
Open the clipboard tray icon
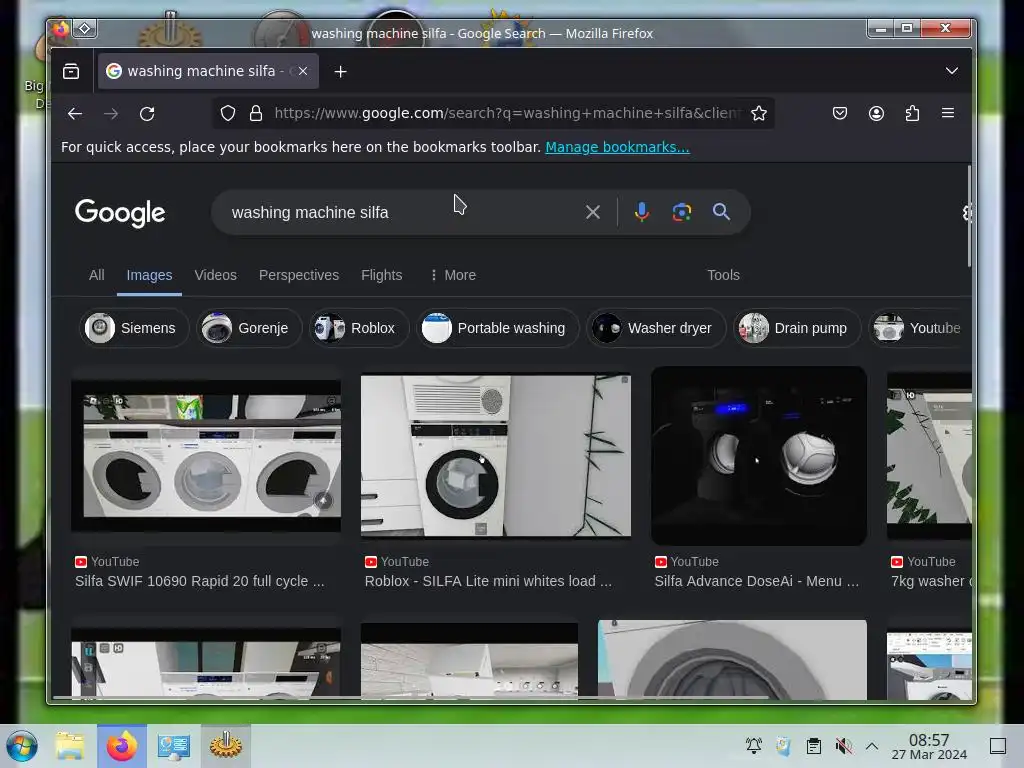[x=814, y=746]
